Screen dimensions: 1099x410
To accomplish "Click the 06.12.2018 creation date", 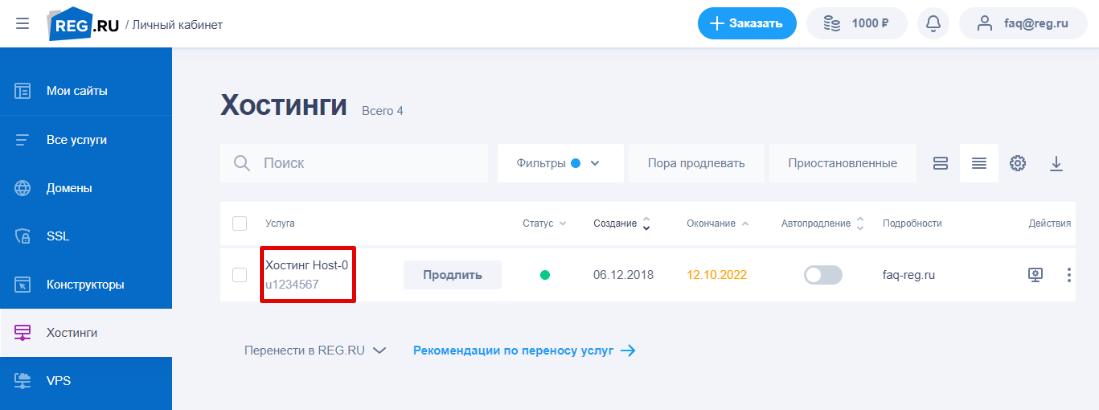I will 623,275.
